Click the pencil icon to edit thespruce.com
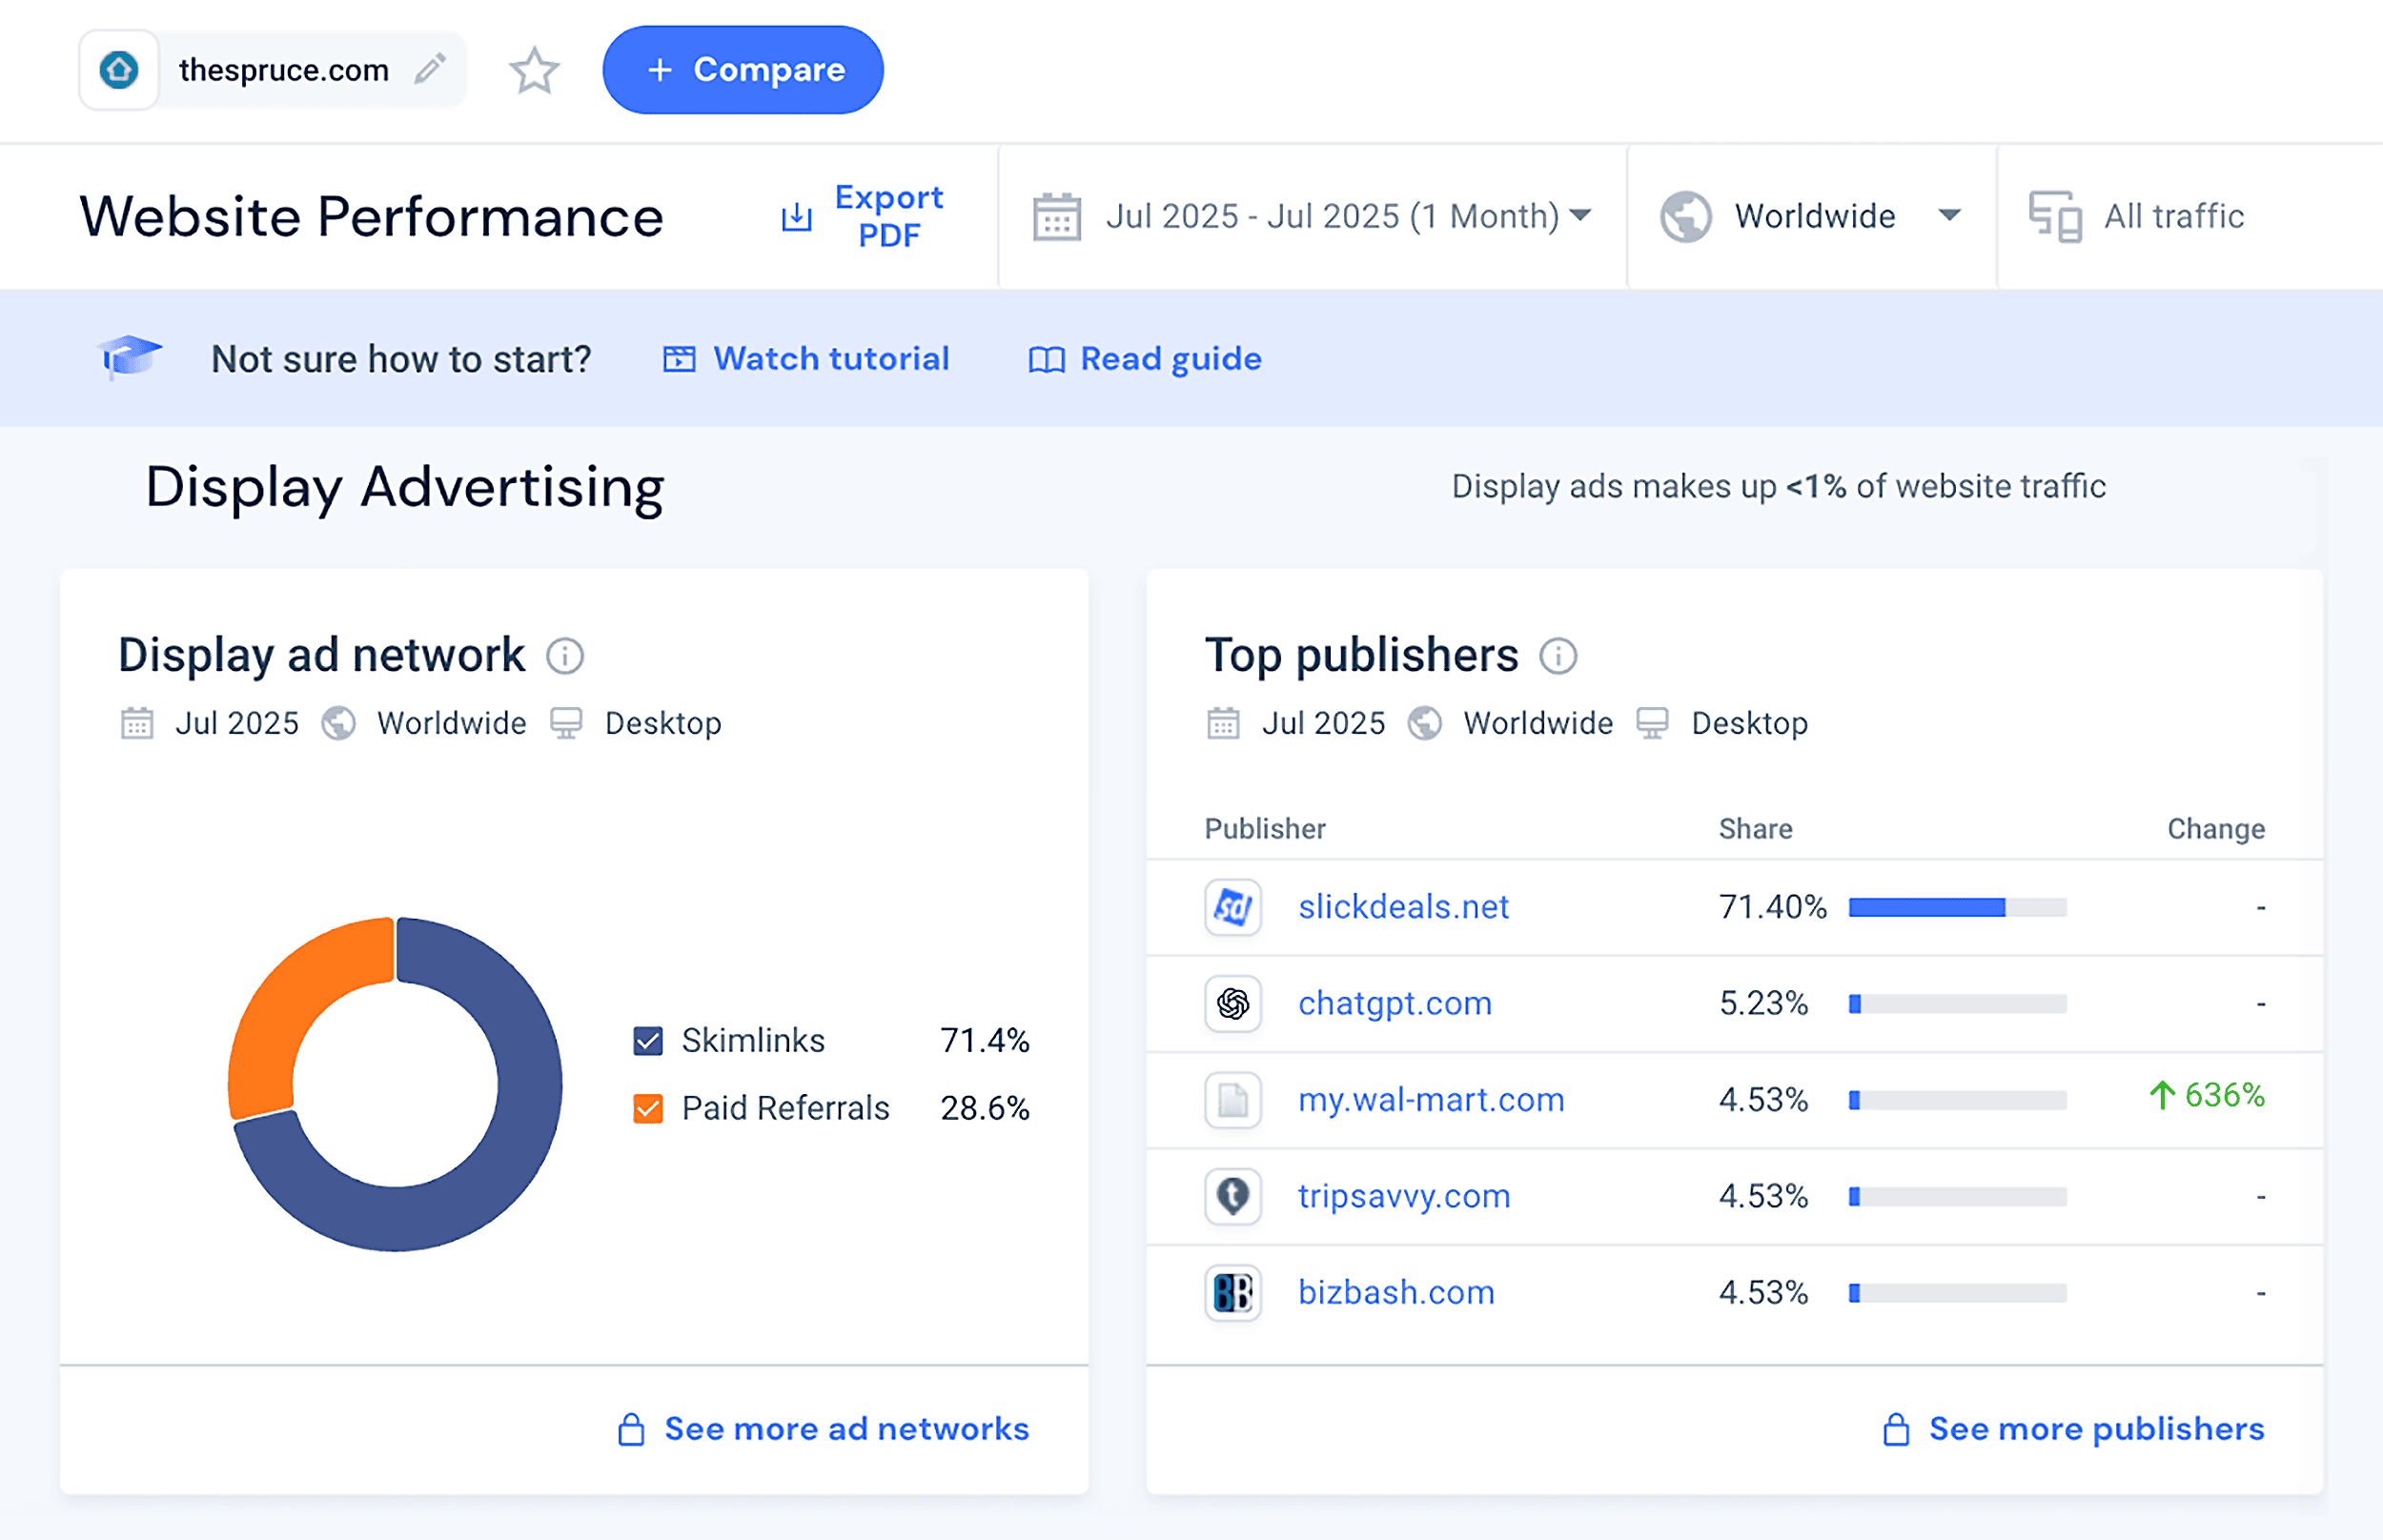The height and width of the screenshot is (1540, 2383). tap(430, 68)
